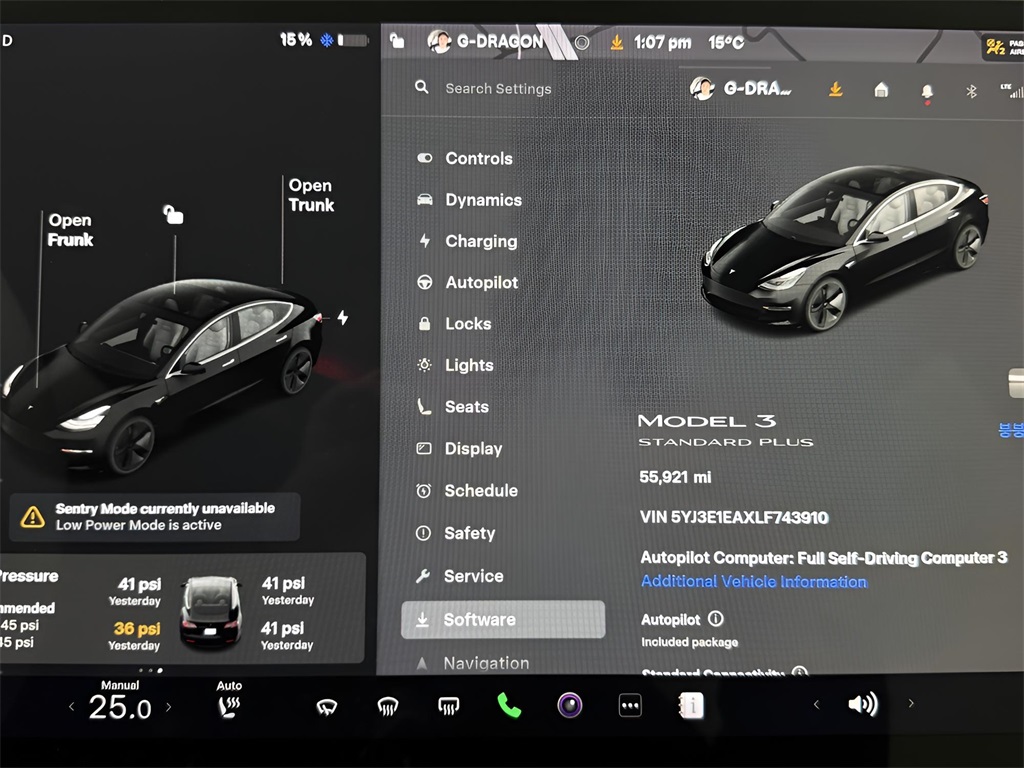
Task: Click the Autopilot info circle icon
Action: pyautogui.click(x=715, y=619)
